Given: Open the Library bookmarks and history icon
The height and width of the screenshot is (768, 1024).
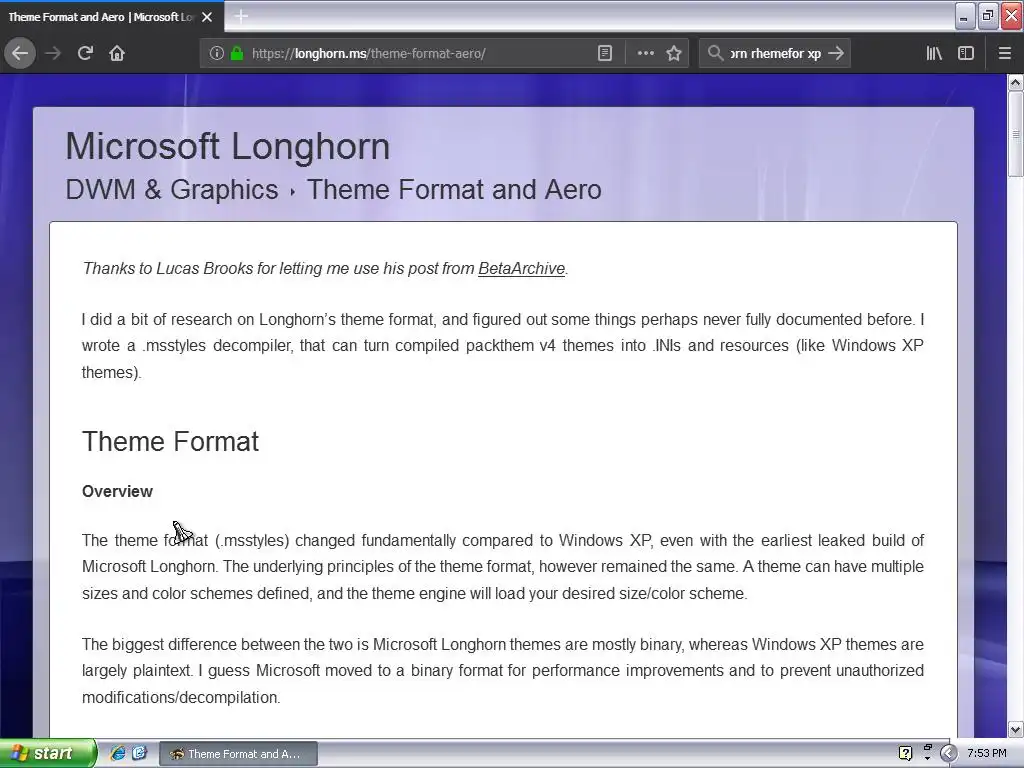Looking at the screenshot, I should (x=934, y=53).
